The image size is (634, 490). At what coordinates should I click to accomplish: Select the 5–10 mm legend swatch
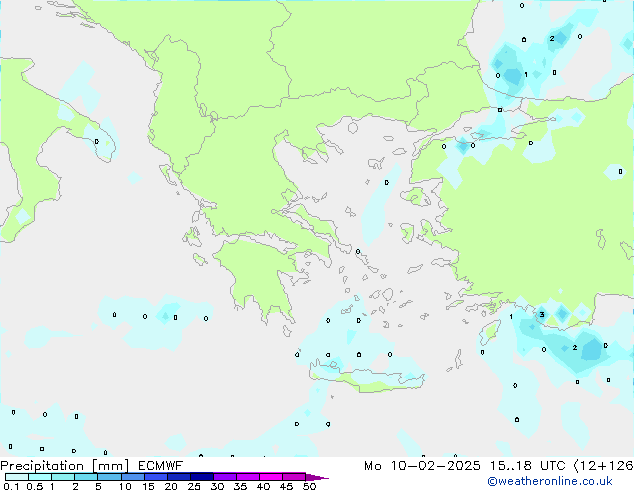109,477
